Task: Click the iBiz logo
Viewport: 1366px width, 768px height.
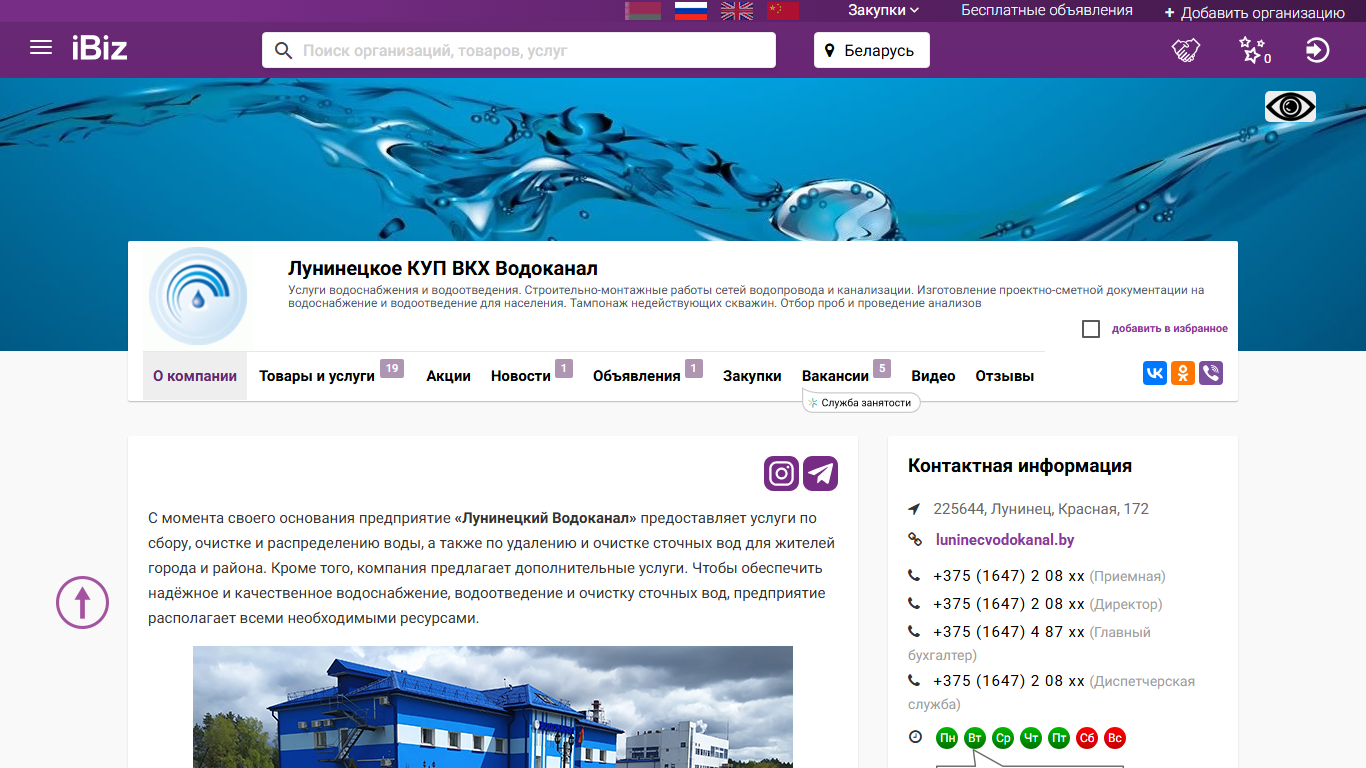Action: 100,48
